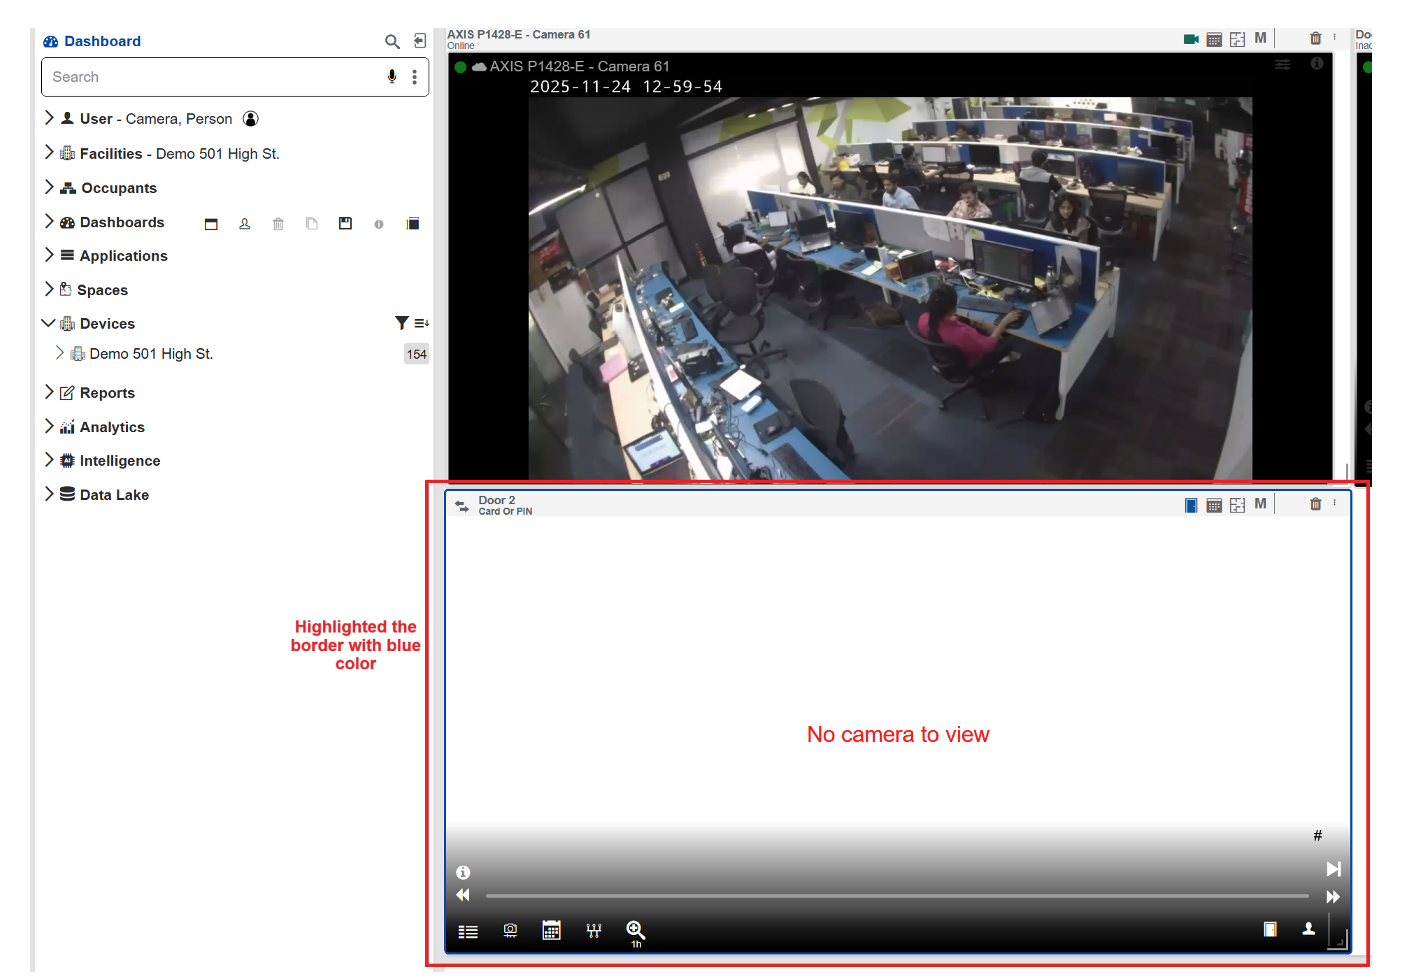Collapse the Devices tree section
The width and height of the screenshot is (1410, 980).
[x=48, y=323]
